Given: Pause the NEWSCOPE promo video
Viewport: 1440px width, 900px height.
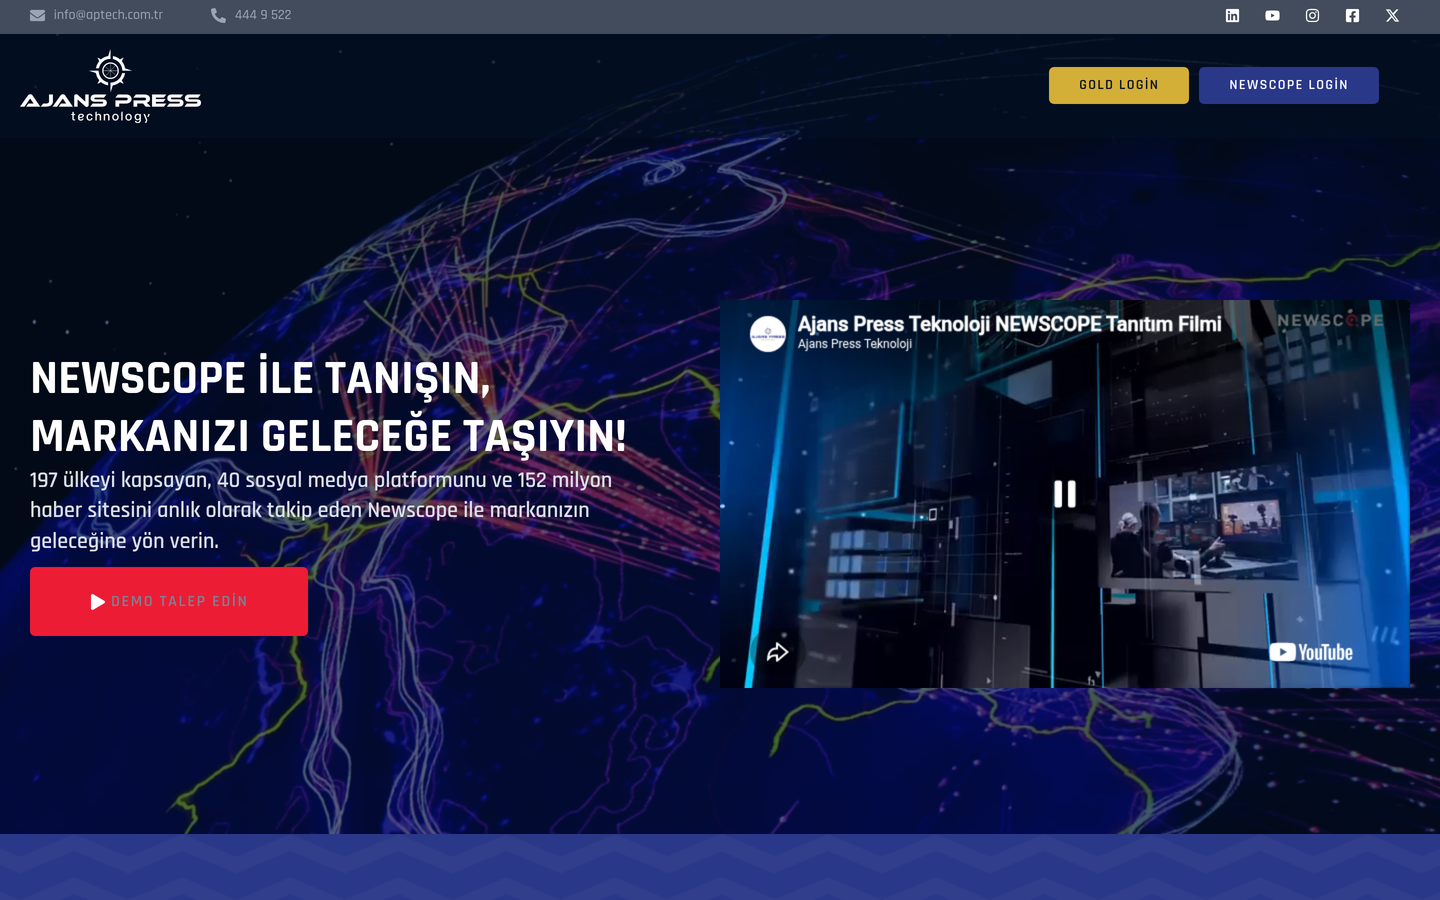Looking at the screenshot, I should tap(1065, 494).
